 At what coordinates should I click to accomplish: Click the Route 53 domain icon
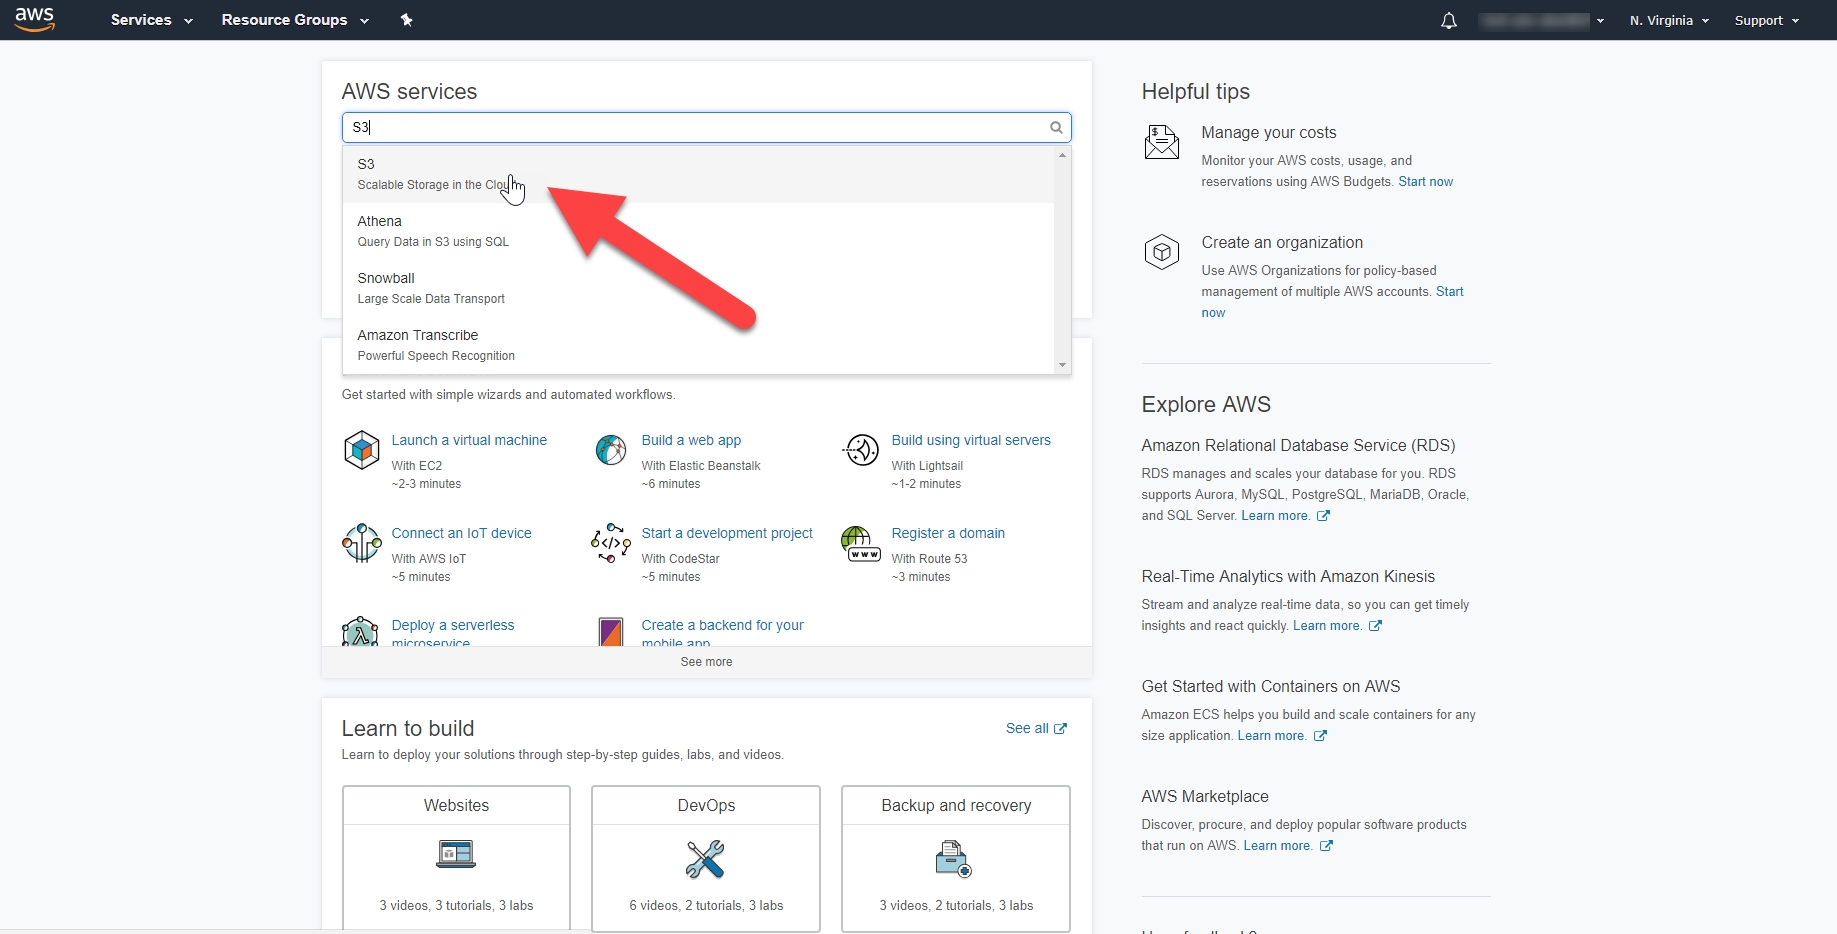click(861, 544)
